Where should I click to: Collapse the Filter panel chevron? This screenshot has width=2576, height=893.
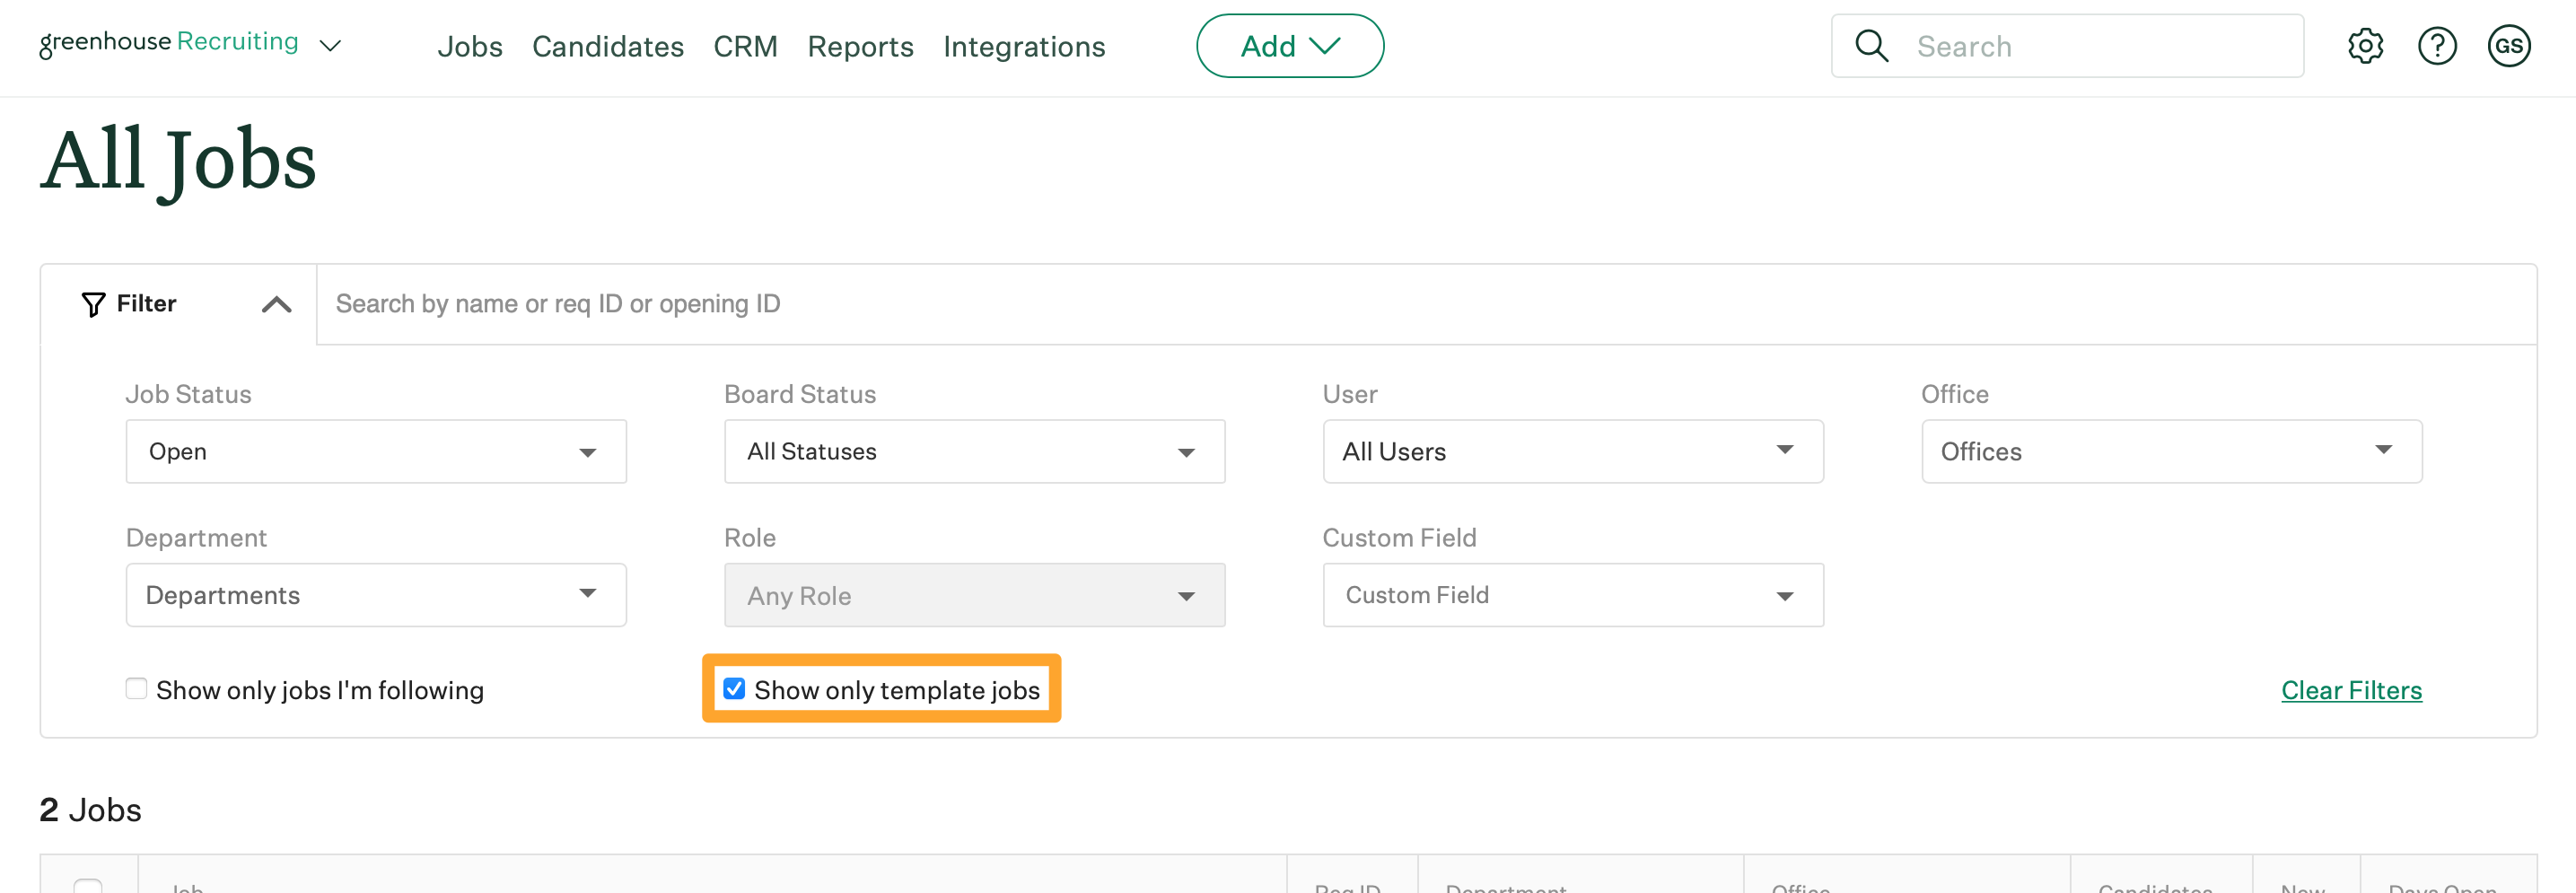[x=276, y=304]
